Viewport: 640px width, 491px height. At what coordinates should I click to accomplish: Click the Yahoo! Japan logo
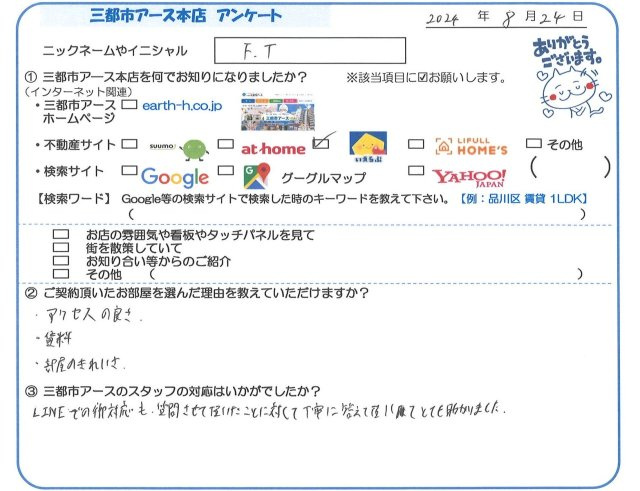point(469,177)
